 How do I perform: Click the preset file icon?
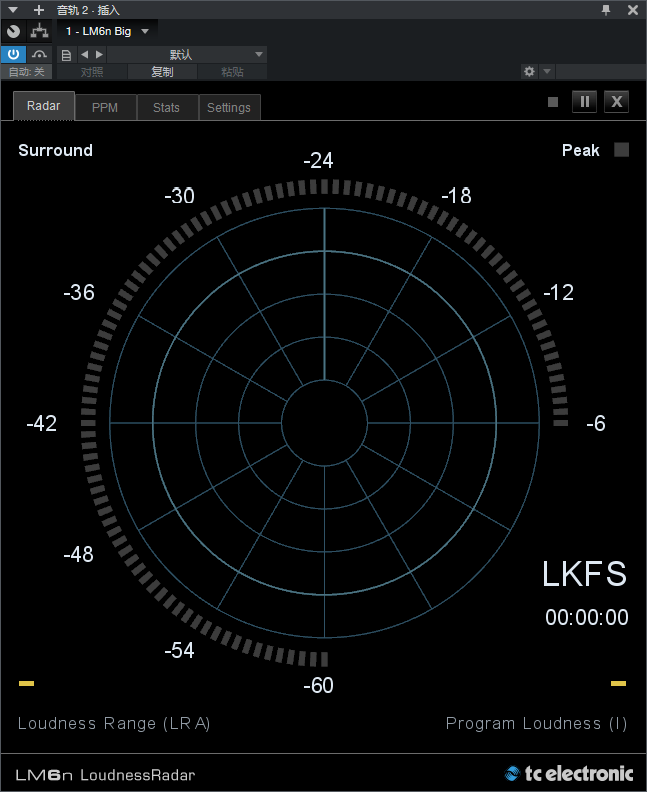click(66, 54)
